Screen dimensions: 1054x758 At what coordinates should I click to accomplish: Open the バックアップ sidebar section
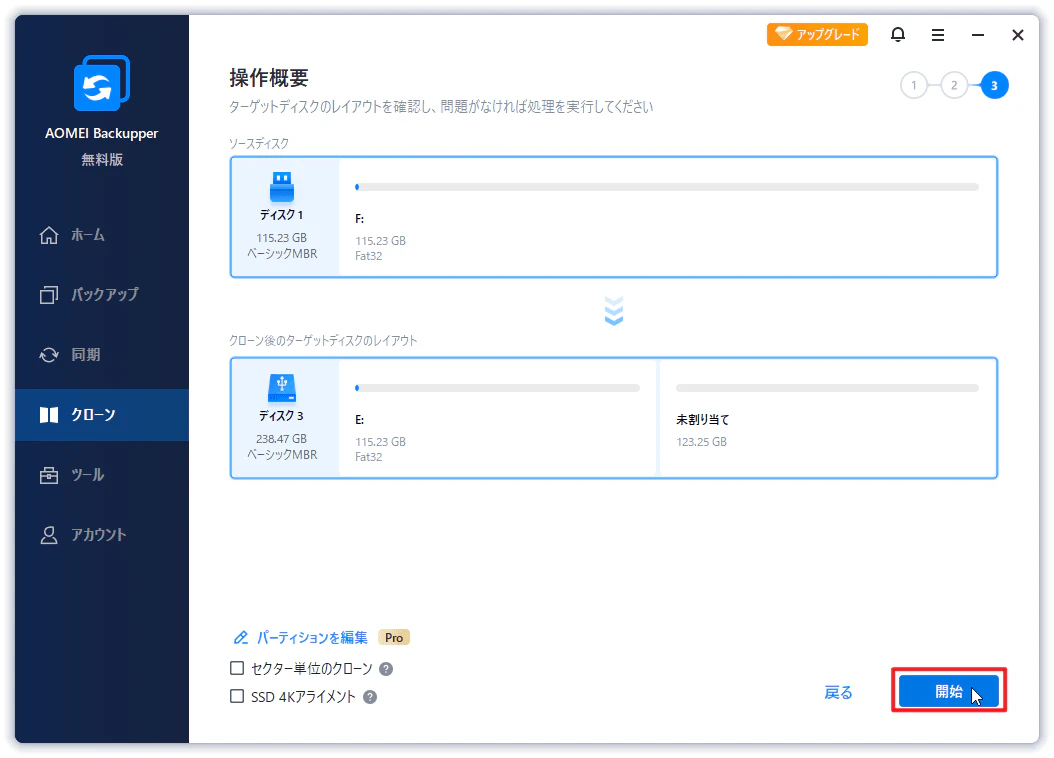(102, 294)
